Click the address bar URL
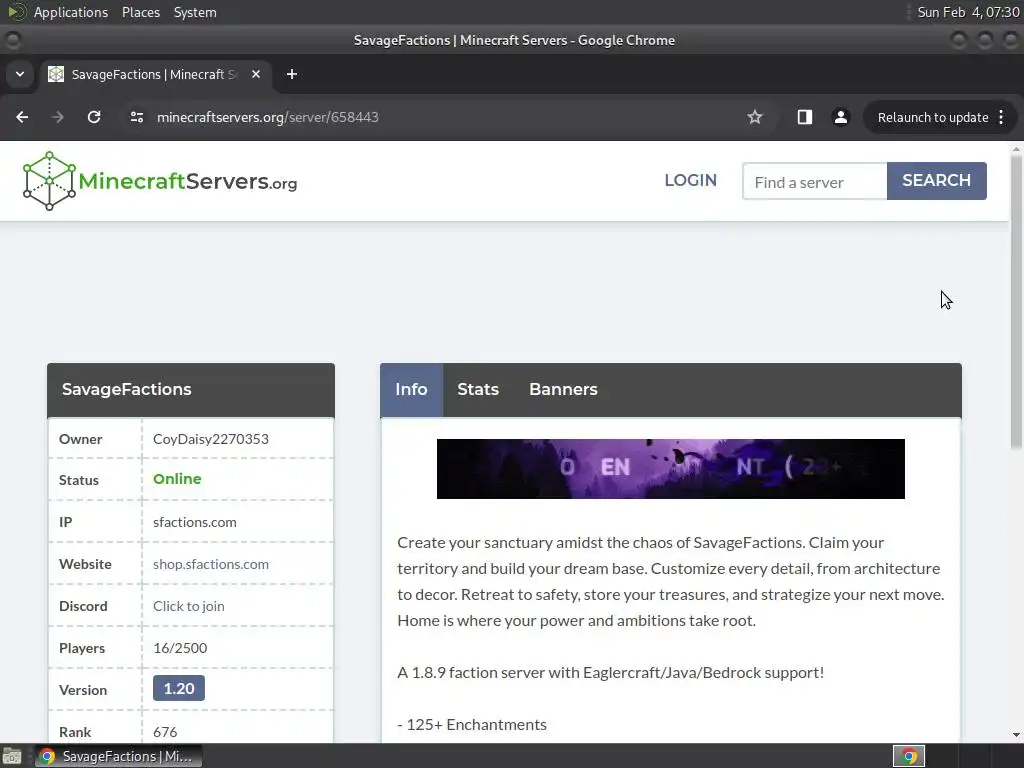 tap(268, 117)
